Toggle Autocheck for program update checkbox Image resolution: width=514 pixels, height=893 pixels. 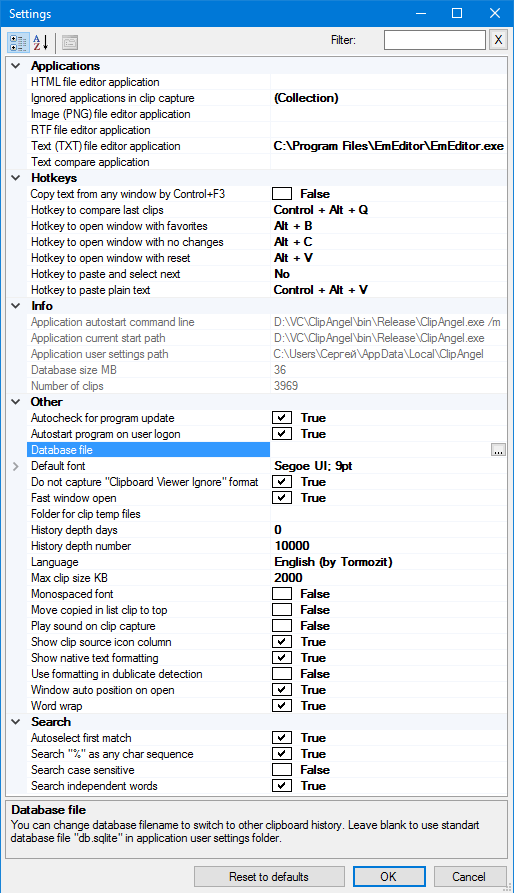click(x=282, y=418)
